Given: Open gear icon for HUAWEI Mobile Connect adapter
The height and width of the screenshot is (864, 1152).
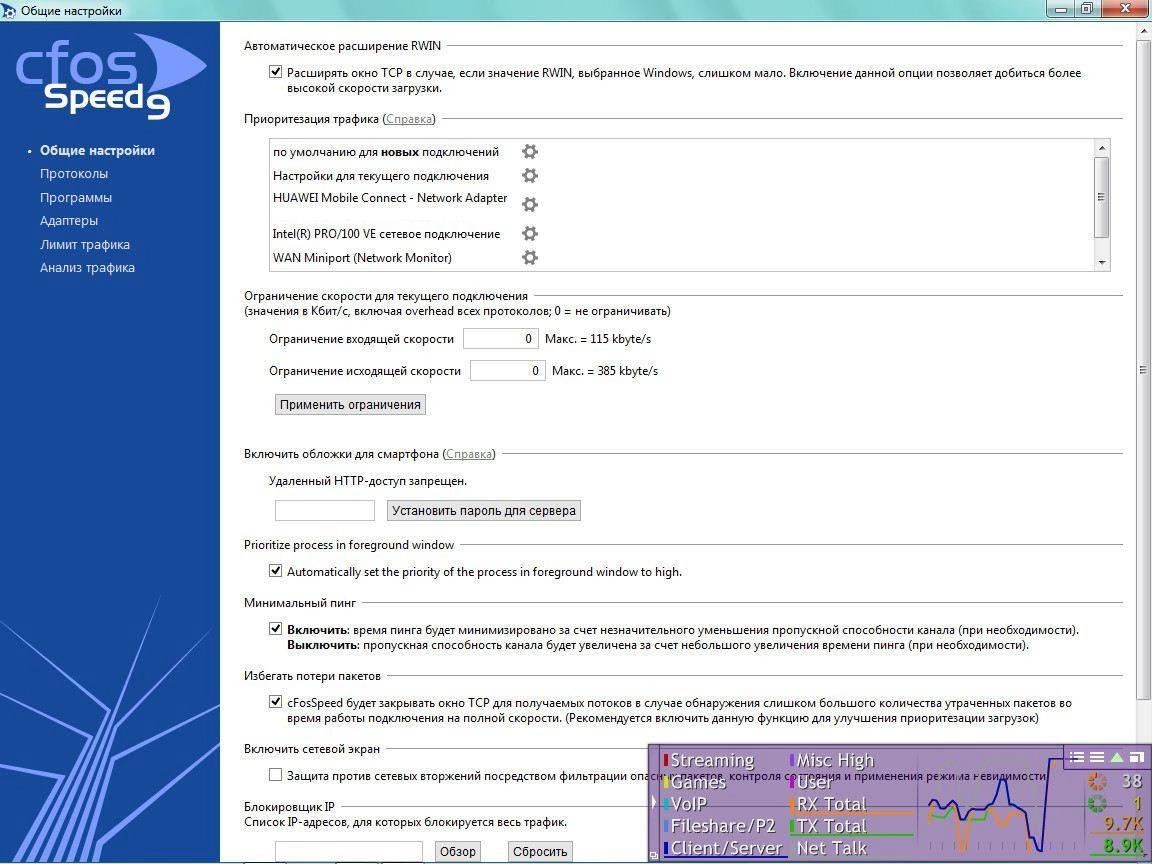Looking at the screenshot, I should pyautogui.click(x=530, y=204).
